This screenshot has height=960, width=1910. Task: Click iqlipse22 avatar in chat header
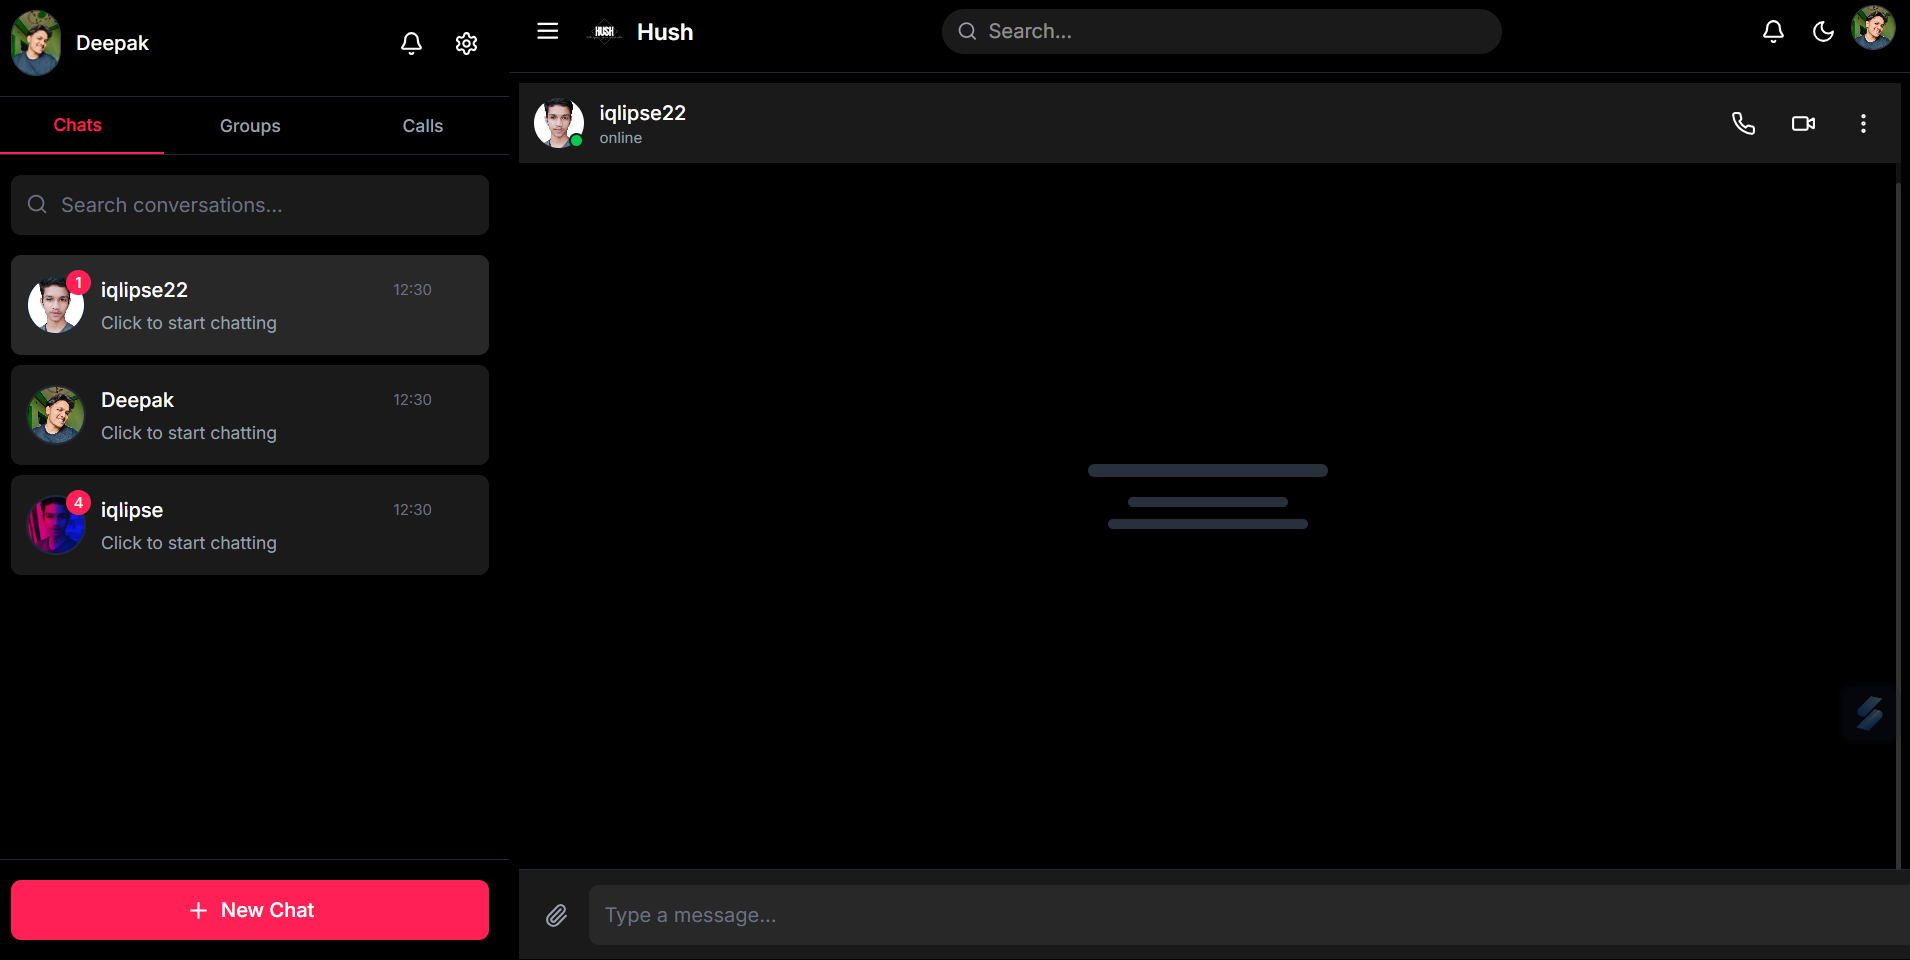coord(559,123)
